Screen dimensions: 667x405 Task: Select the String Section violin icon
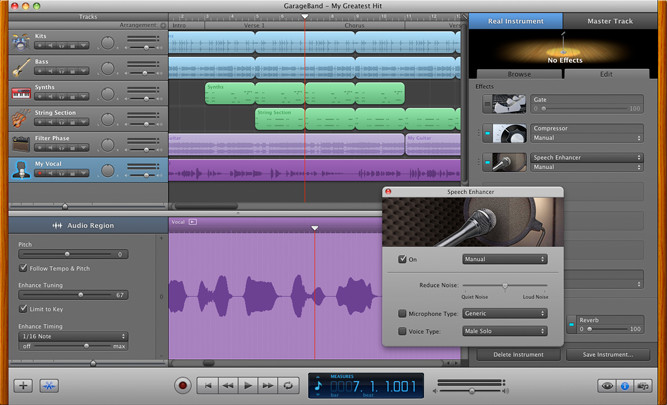click(21, 119)
